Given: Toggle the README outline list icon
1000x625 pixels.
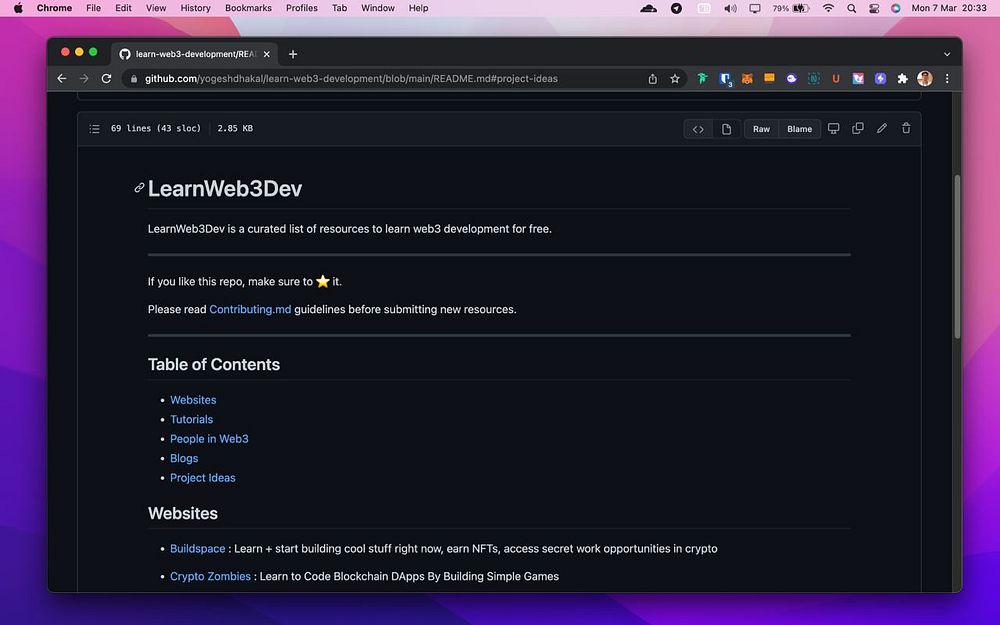Looking at the screenshot, I should [x=94, y=129].
